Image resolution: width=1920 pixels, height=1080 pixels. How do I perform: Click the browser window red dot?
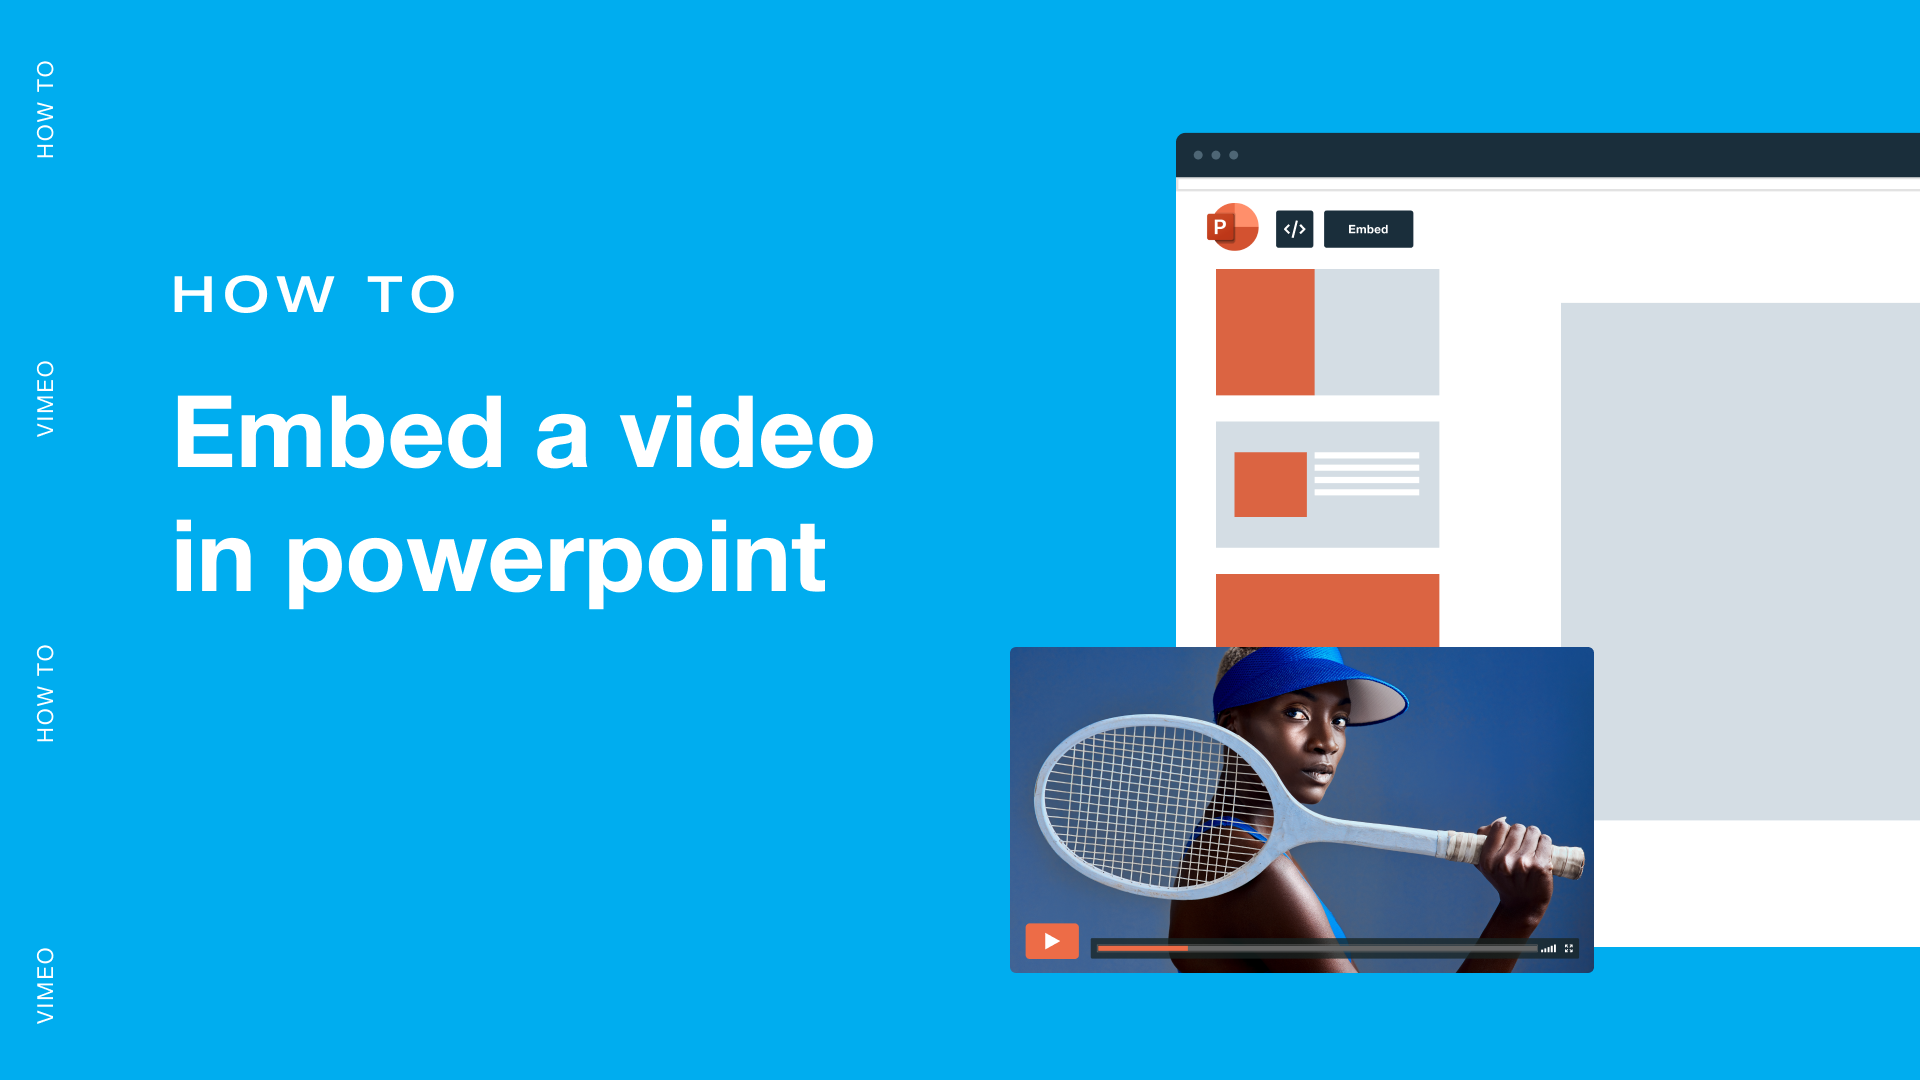click(x=1197, y=156)
